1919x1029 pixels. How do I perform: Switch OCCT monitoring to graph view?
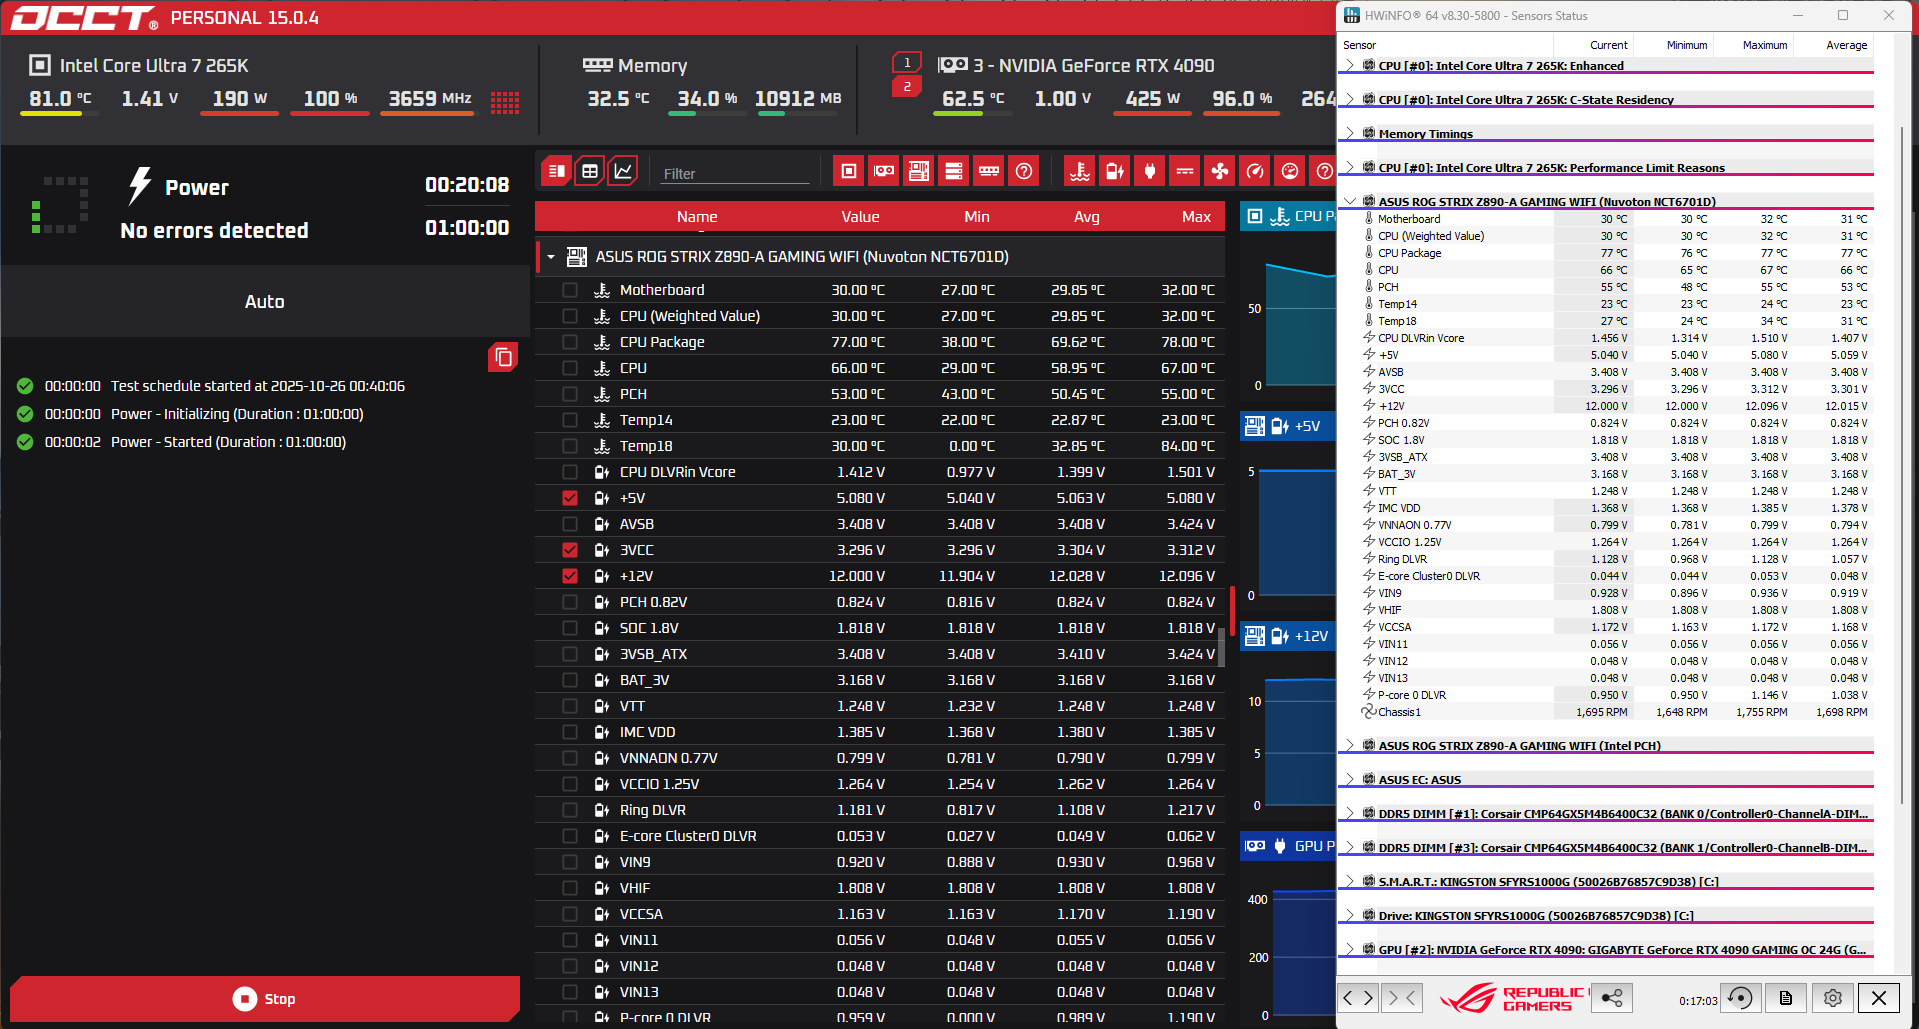click(623, 171)
